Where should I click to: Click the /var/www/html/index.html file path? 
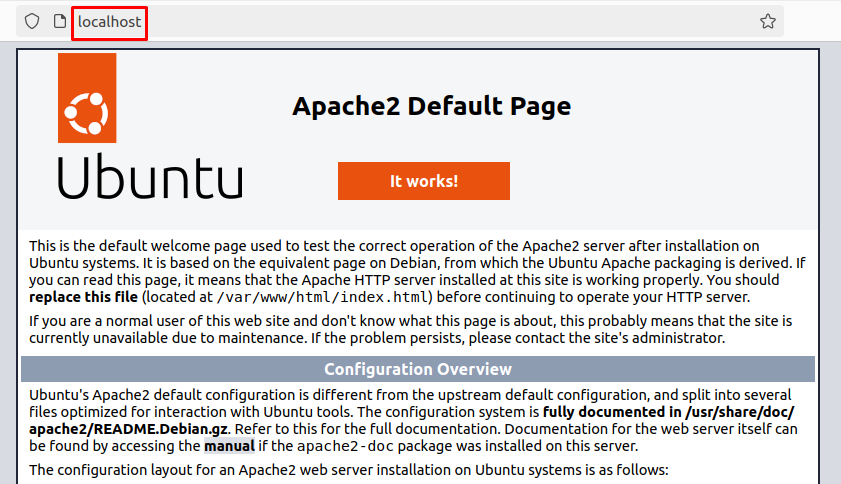(x=323, y=297)
